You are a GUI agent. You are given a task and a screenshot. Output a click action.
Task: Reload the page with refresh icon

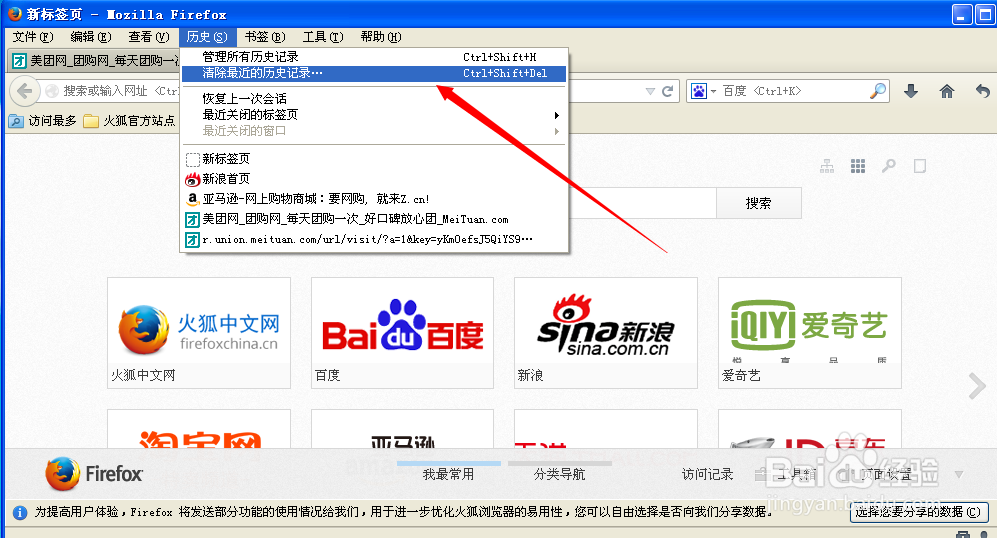point(668,92)
